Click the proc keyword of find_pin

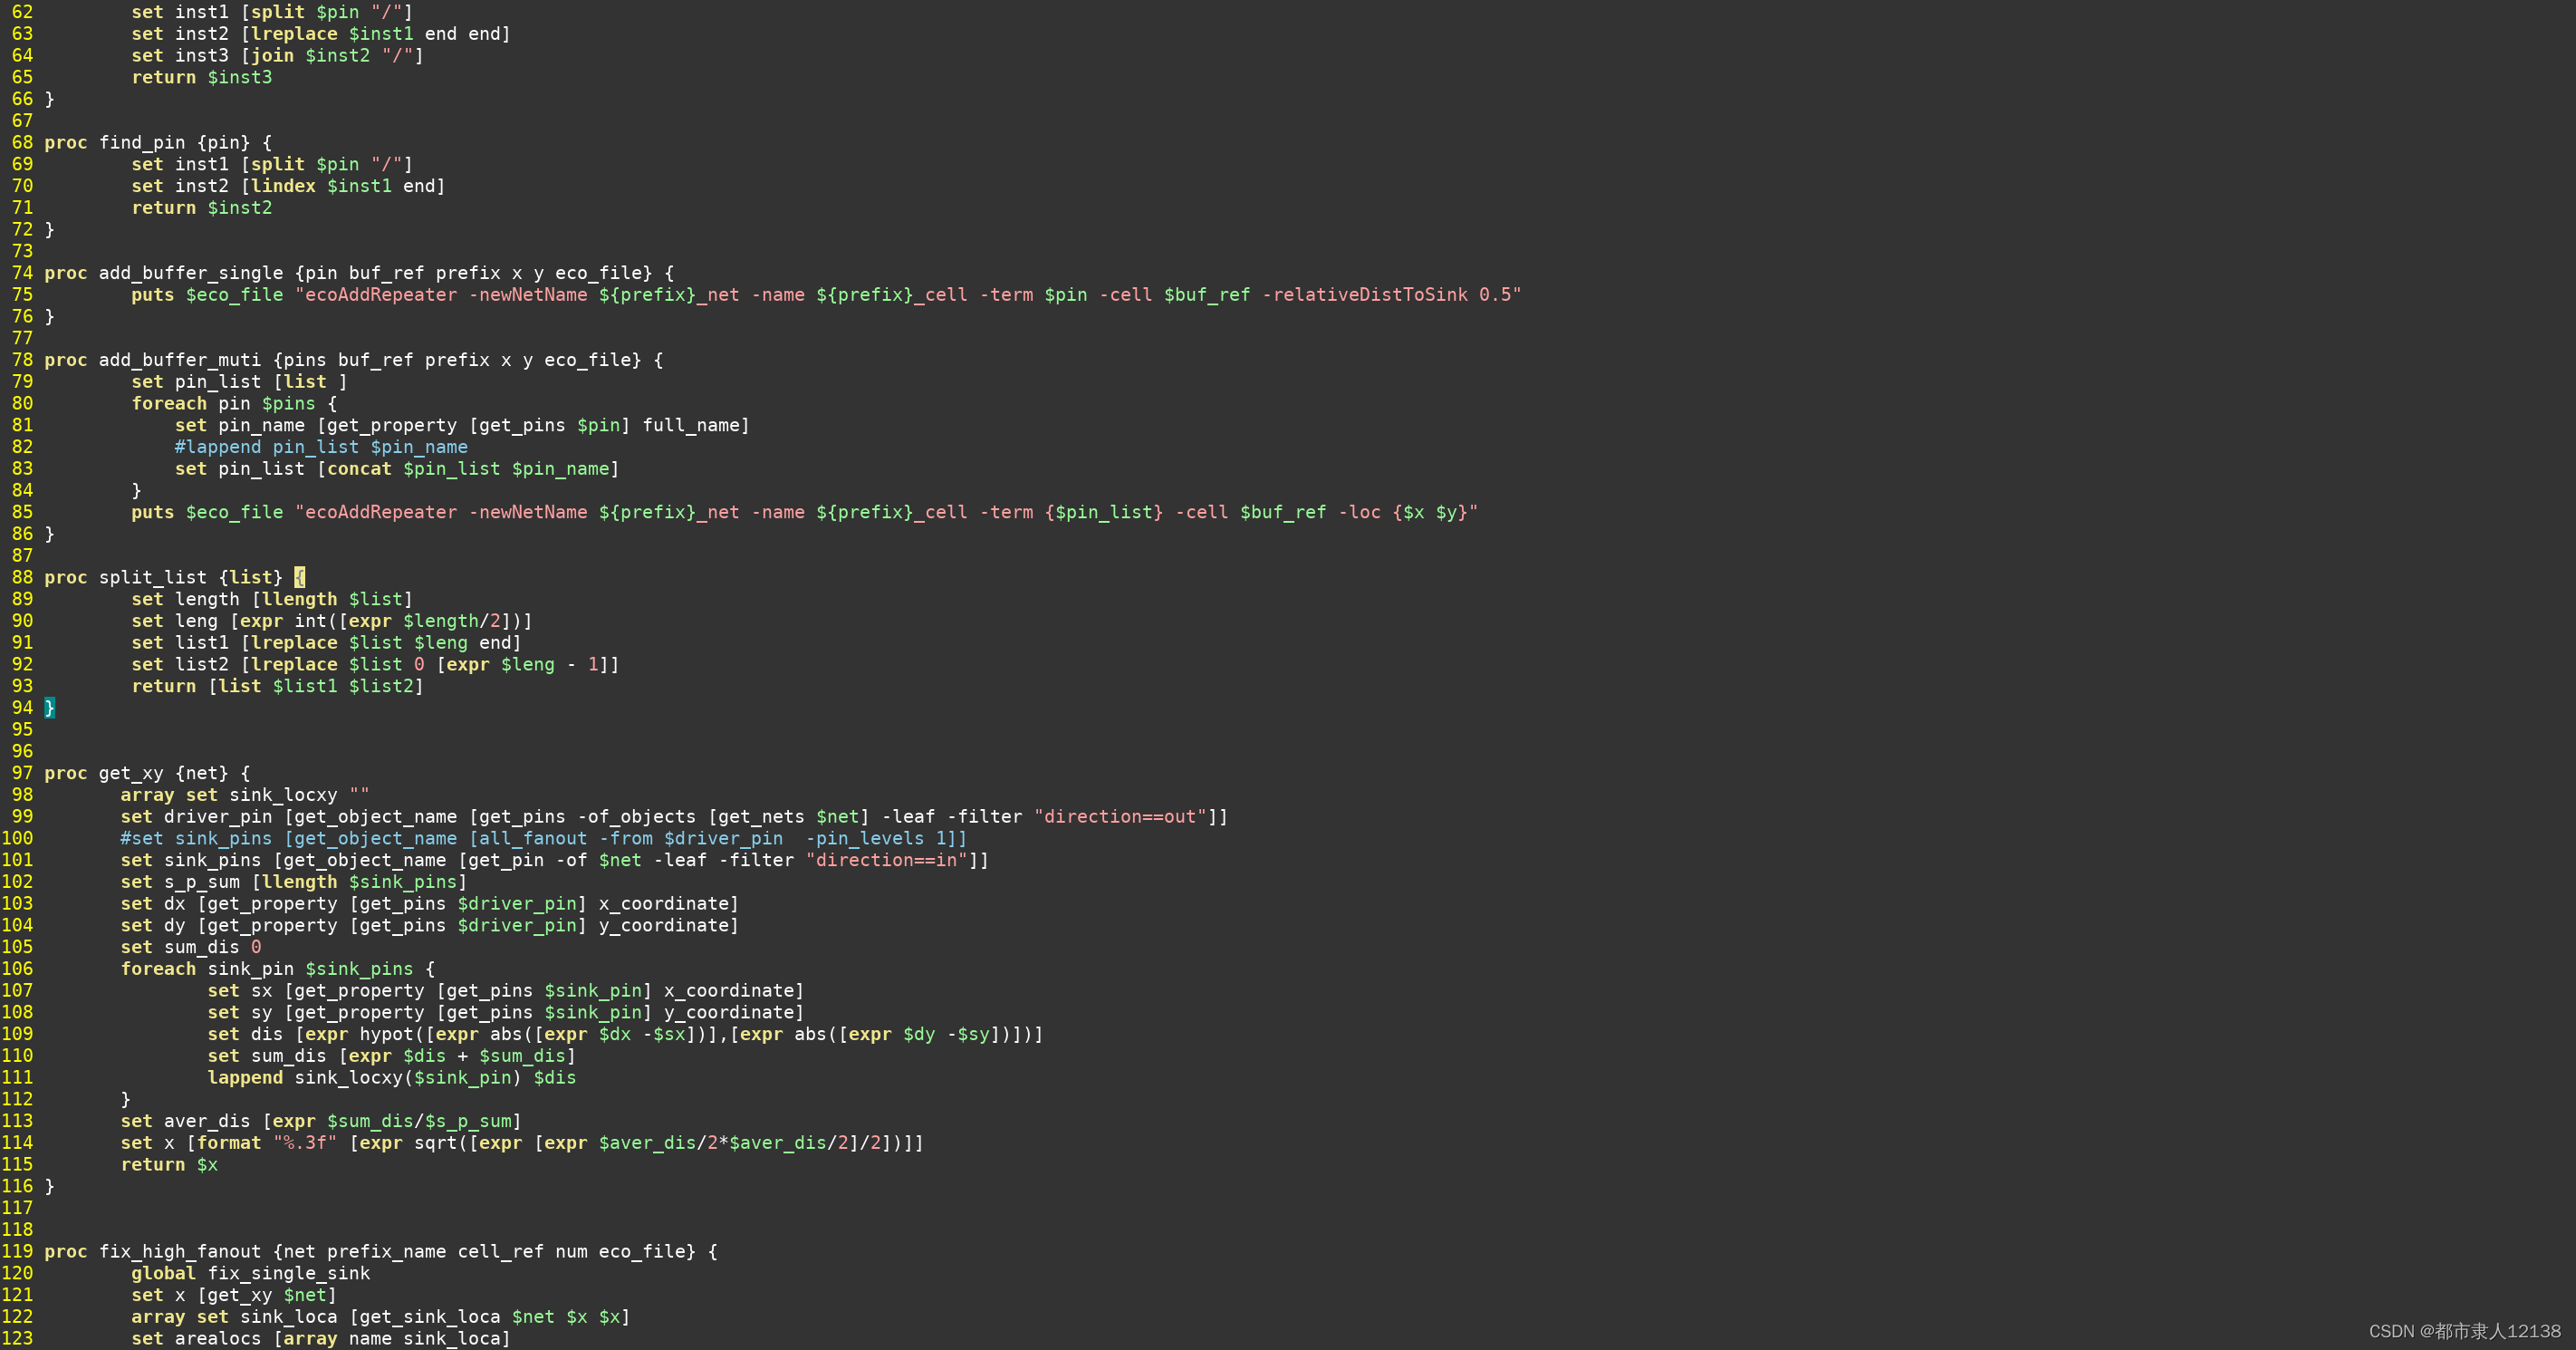coord(66,142)
